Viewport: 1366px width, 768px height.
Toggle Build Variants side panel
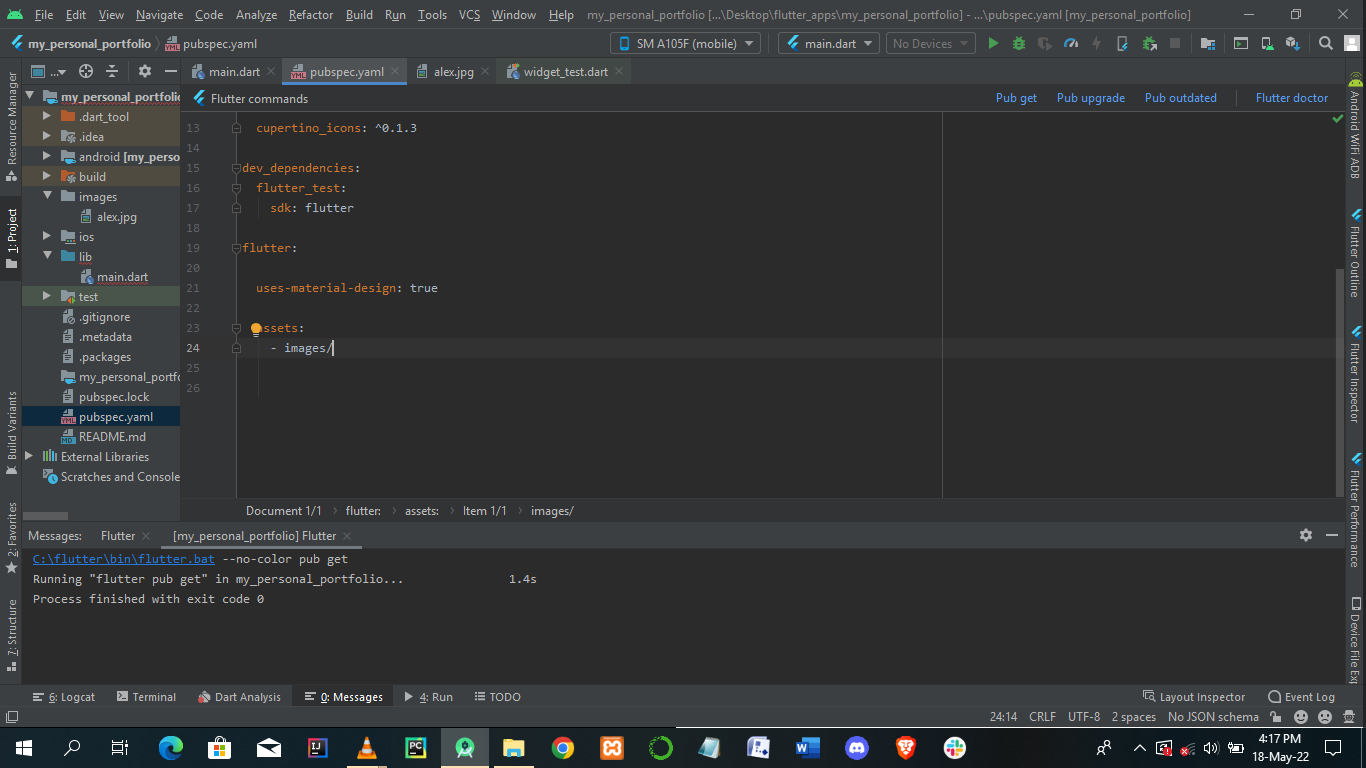(x=12, y=432)
